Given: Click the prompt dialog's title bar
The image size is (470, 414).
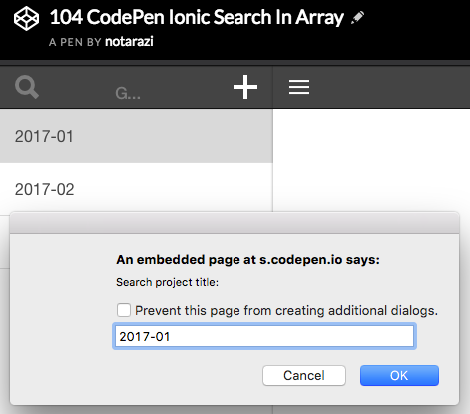Looking at the screenshot, I should (x=235, y=223).
